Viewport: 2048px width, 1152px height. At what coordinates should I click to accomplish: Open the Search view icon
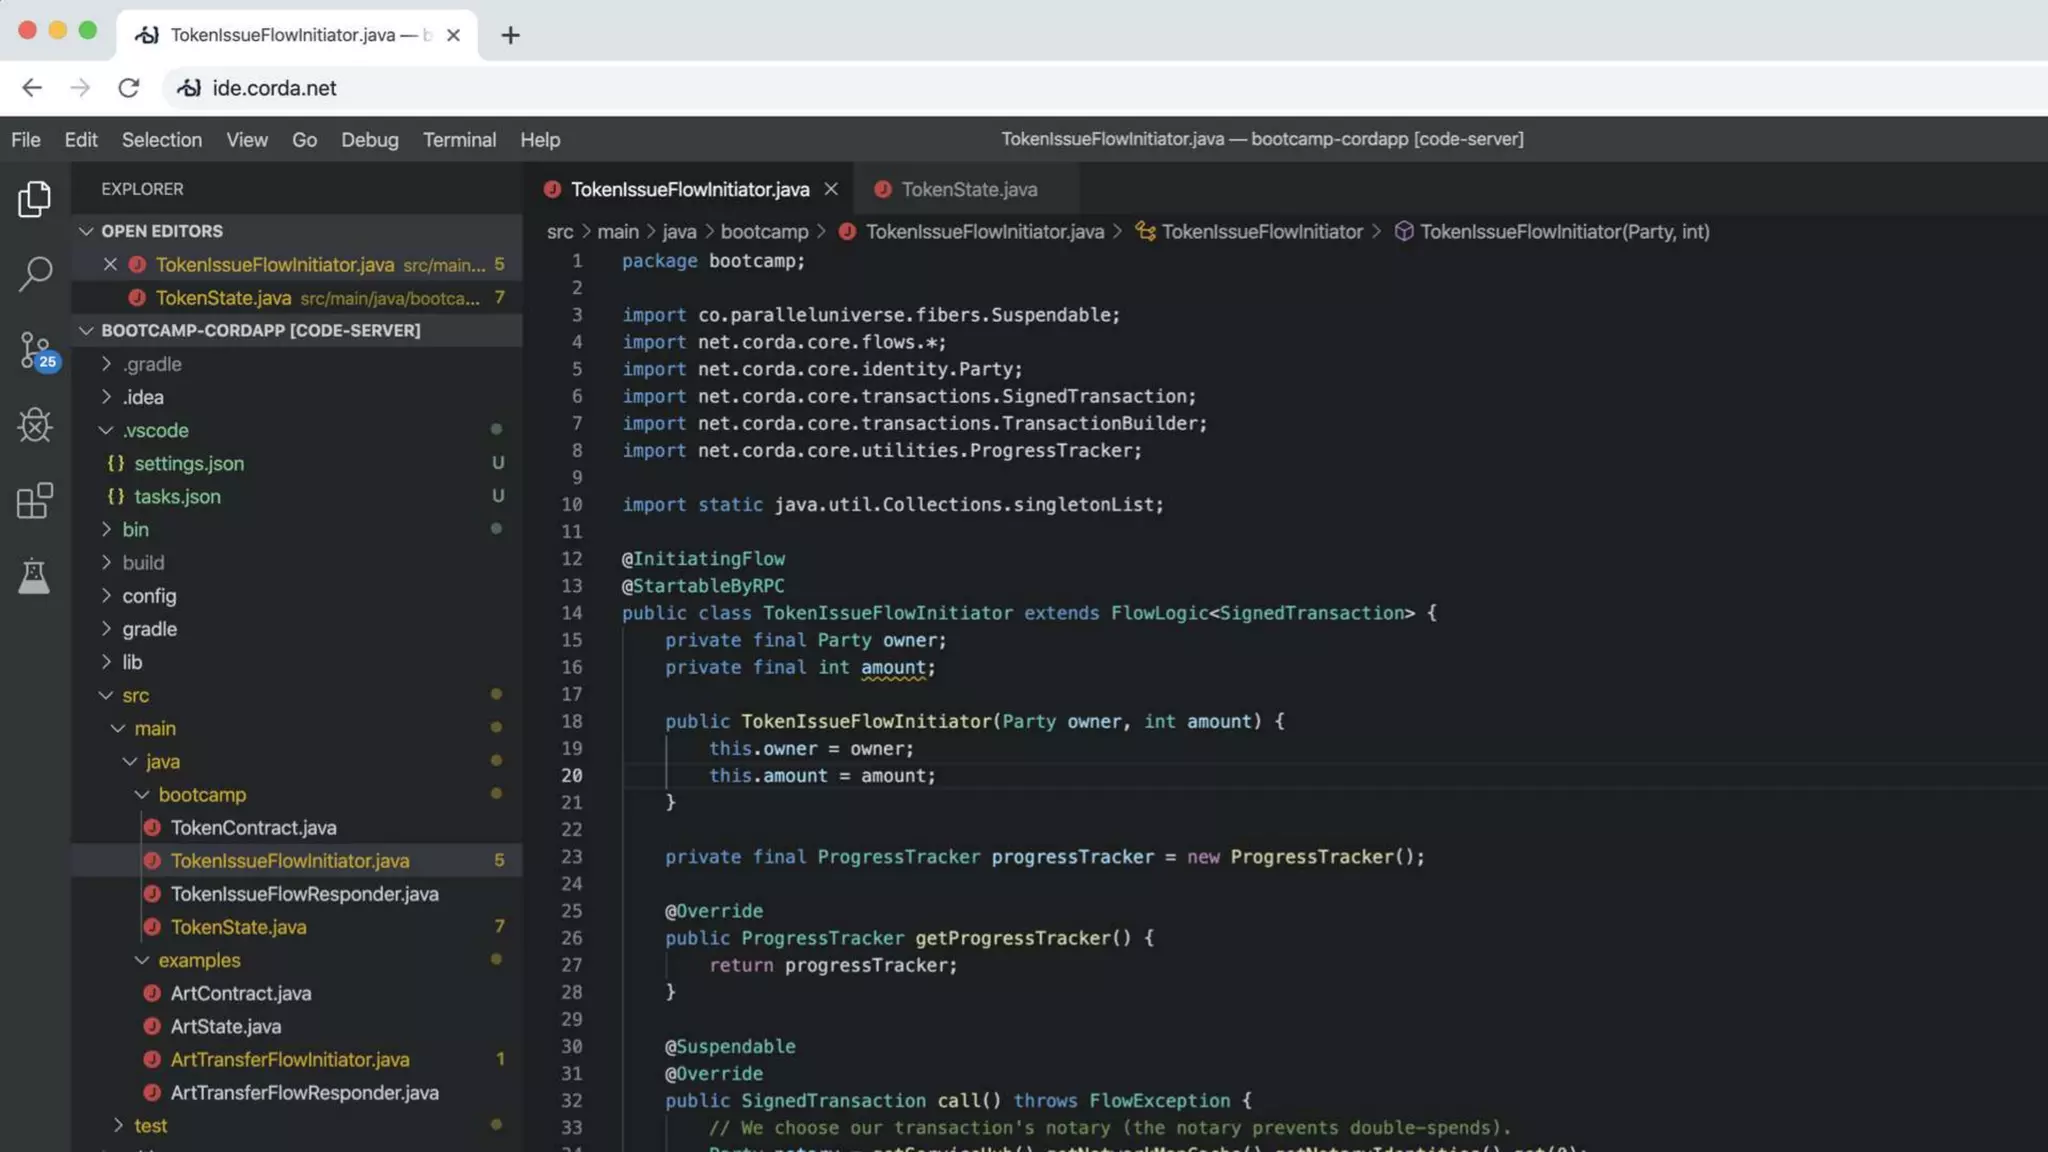[34, 273]
